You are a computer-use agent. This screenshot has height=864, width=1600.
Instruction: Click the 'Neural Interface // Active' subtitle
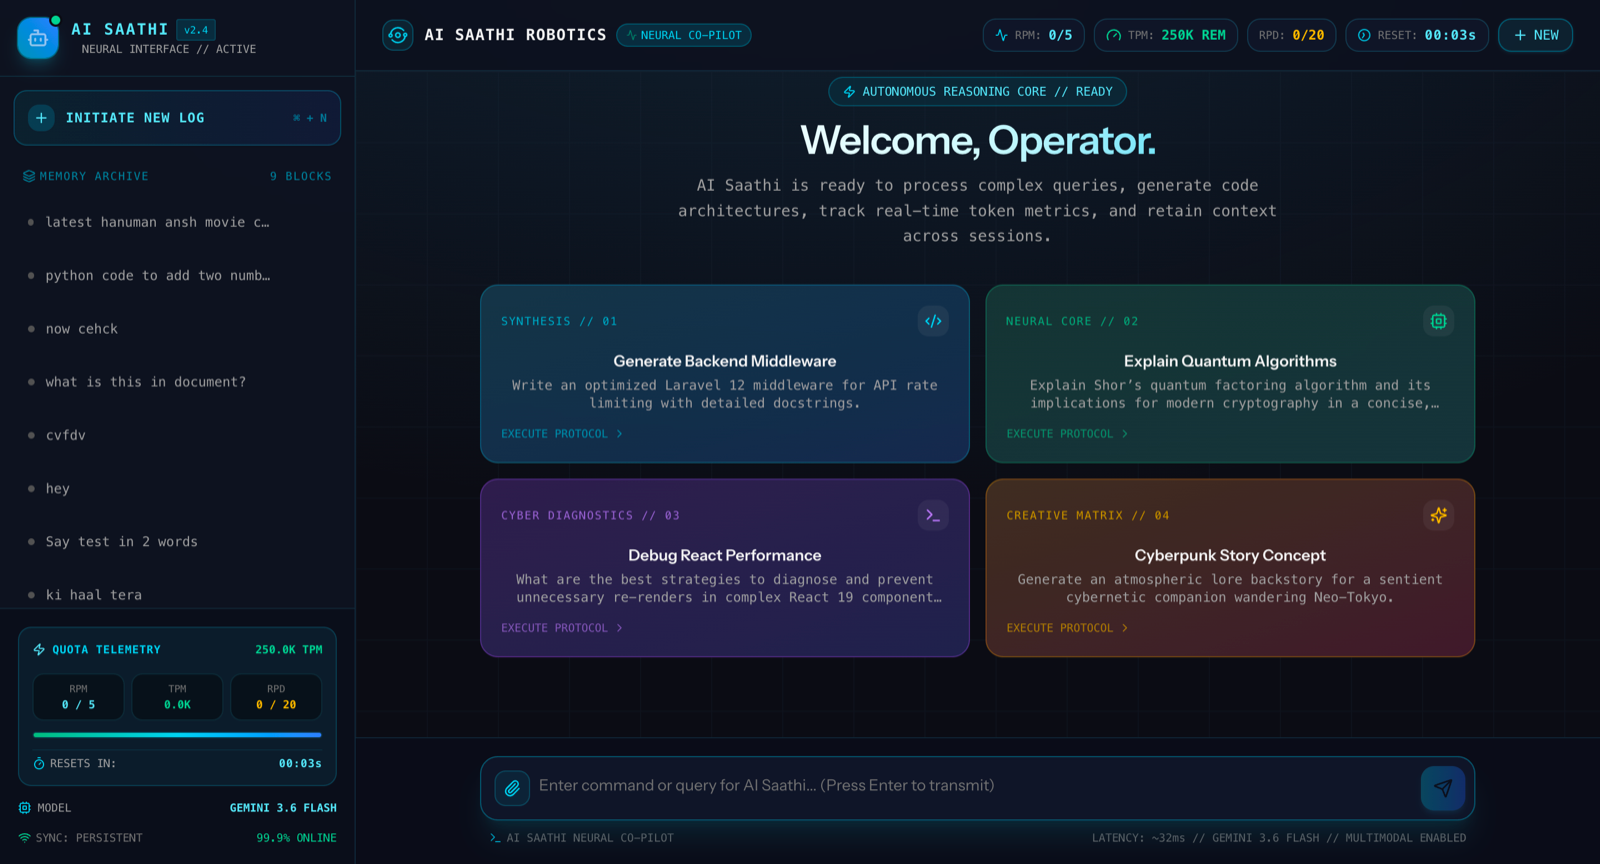click(169, 49)
